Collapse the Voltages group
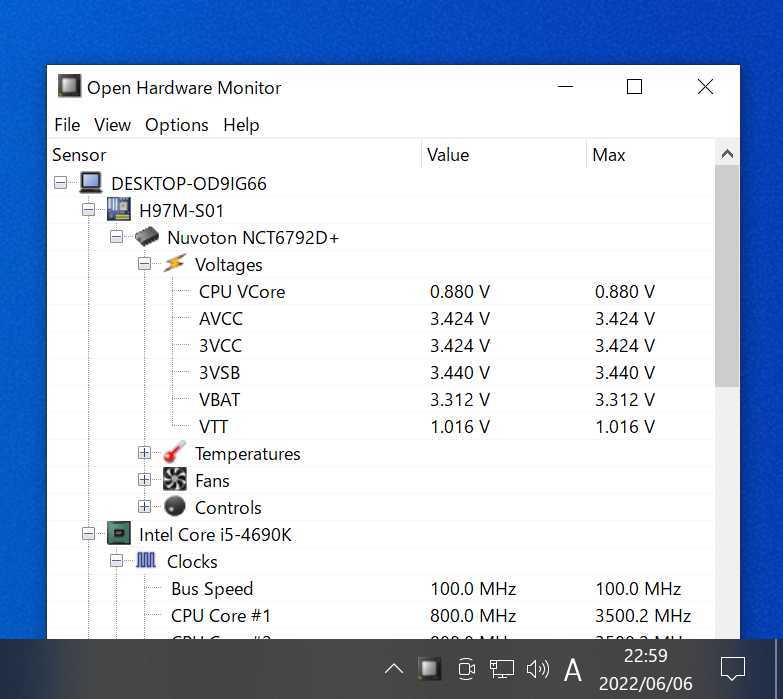Image resolution: width=783 pixels, height=699 pixels. 144,264
